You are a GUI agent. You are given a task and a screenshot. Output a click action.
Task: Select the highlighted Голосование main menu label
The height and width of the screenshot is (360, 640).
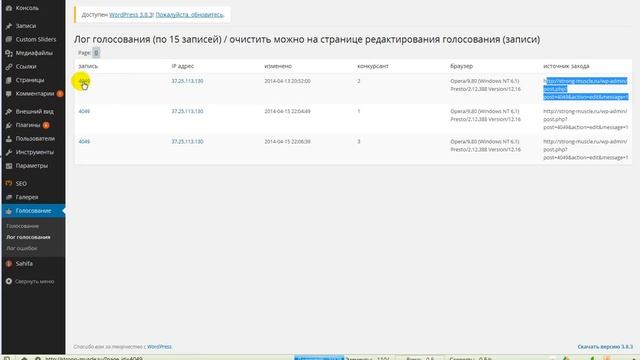click(x=33, y=211)
